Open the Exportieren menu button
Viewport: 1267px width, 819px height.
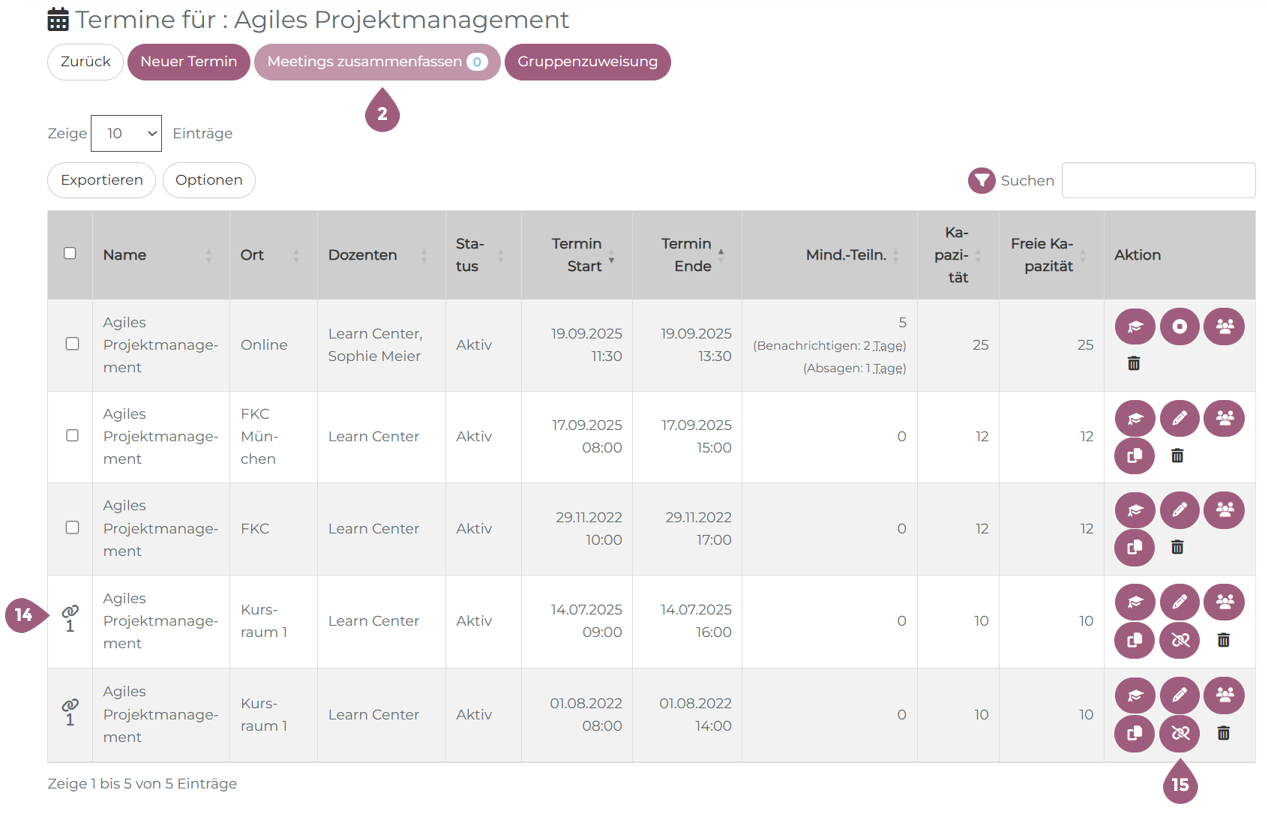(101, 180)
